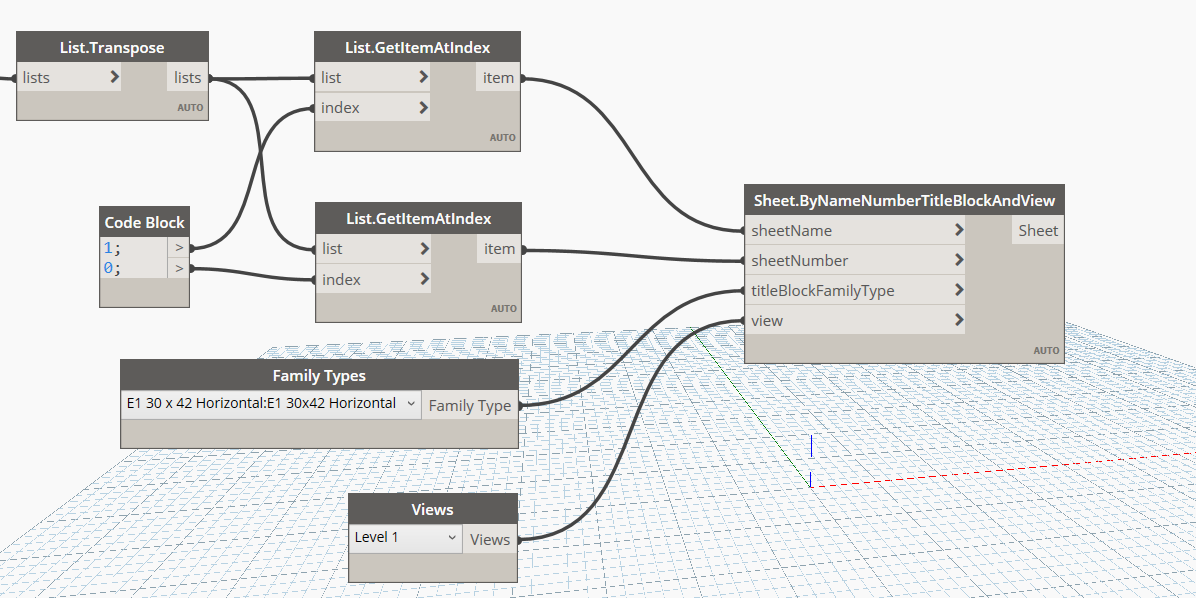Screen dimensions: 1196x598
Task: Click the AUTO lacing on upper List.GetItemAtIndex
Action: pos(504,139)
